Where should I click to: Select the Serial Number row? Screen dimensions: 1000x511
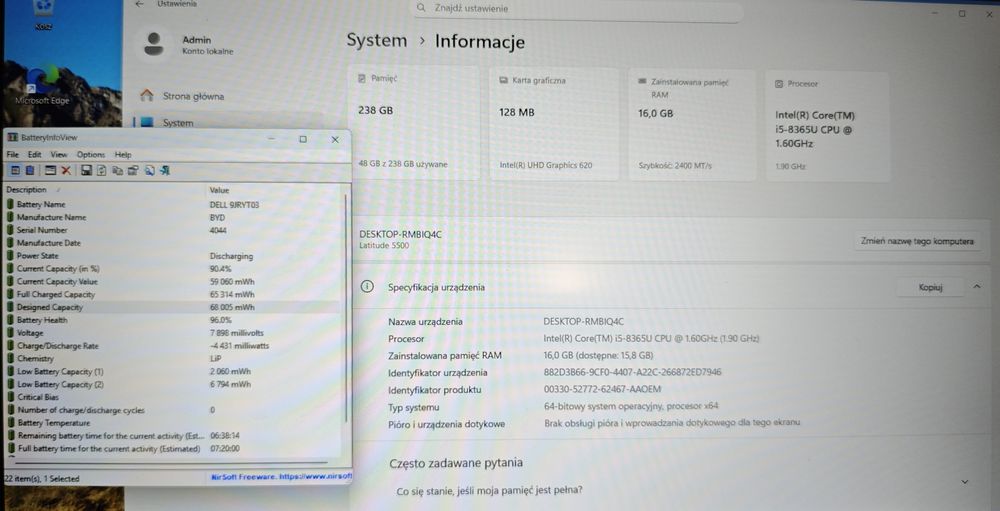pos(172,230)
